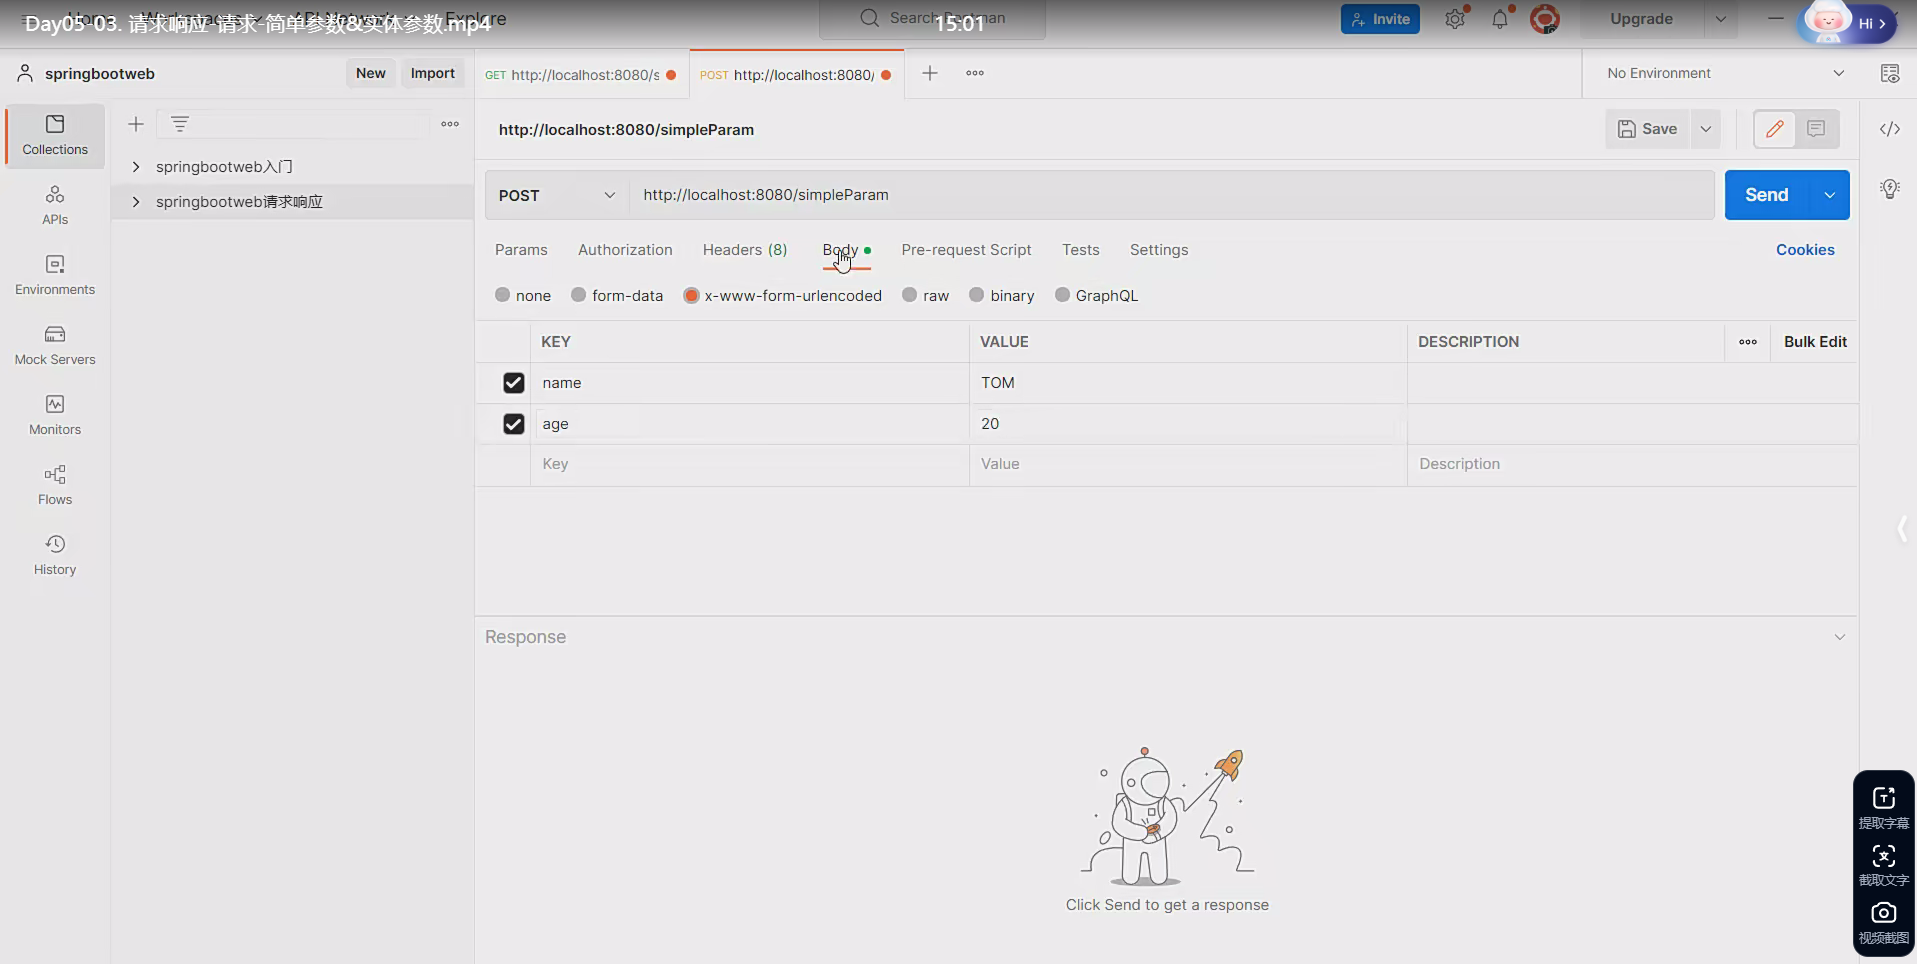Uncheck the age parameter checkbox
The width and height of the screenshot is (1917, 964).
(x=514, y=424)
